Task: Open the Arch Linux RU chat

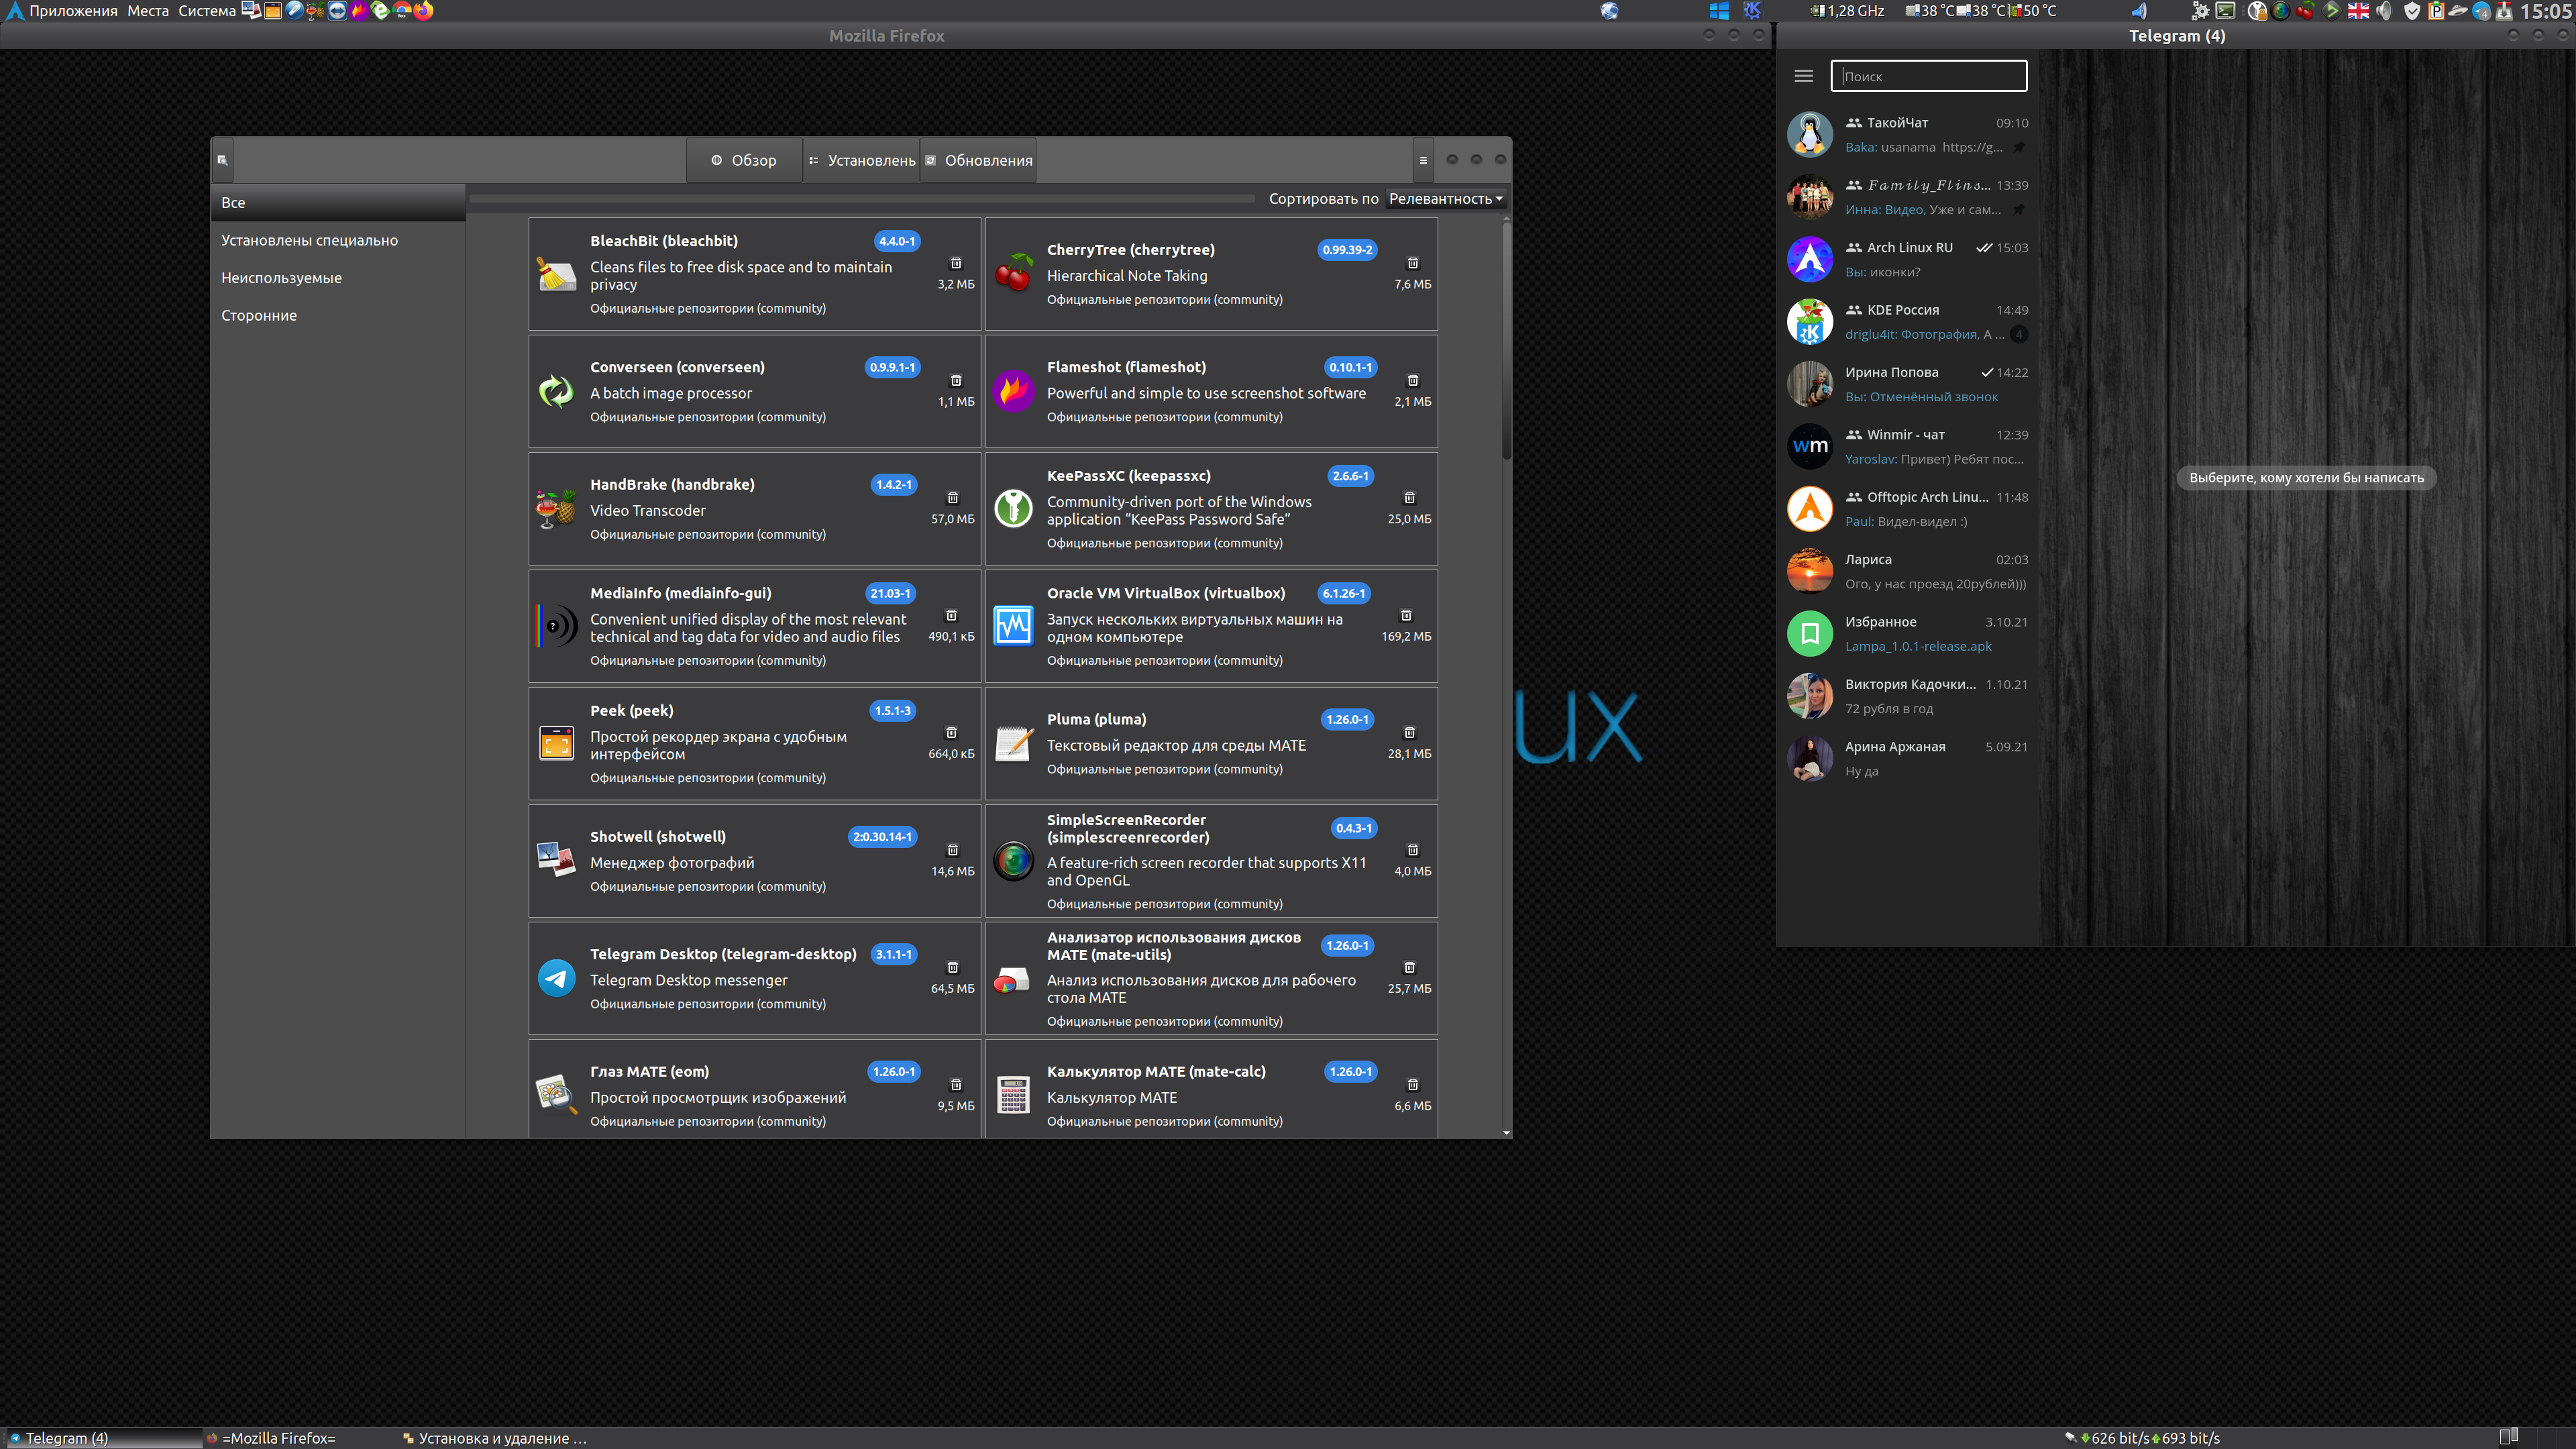Action: tap(1908, 260)
